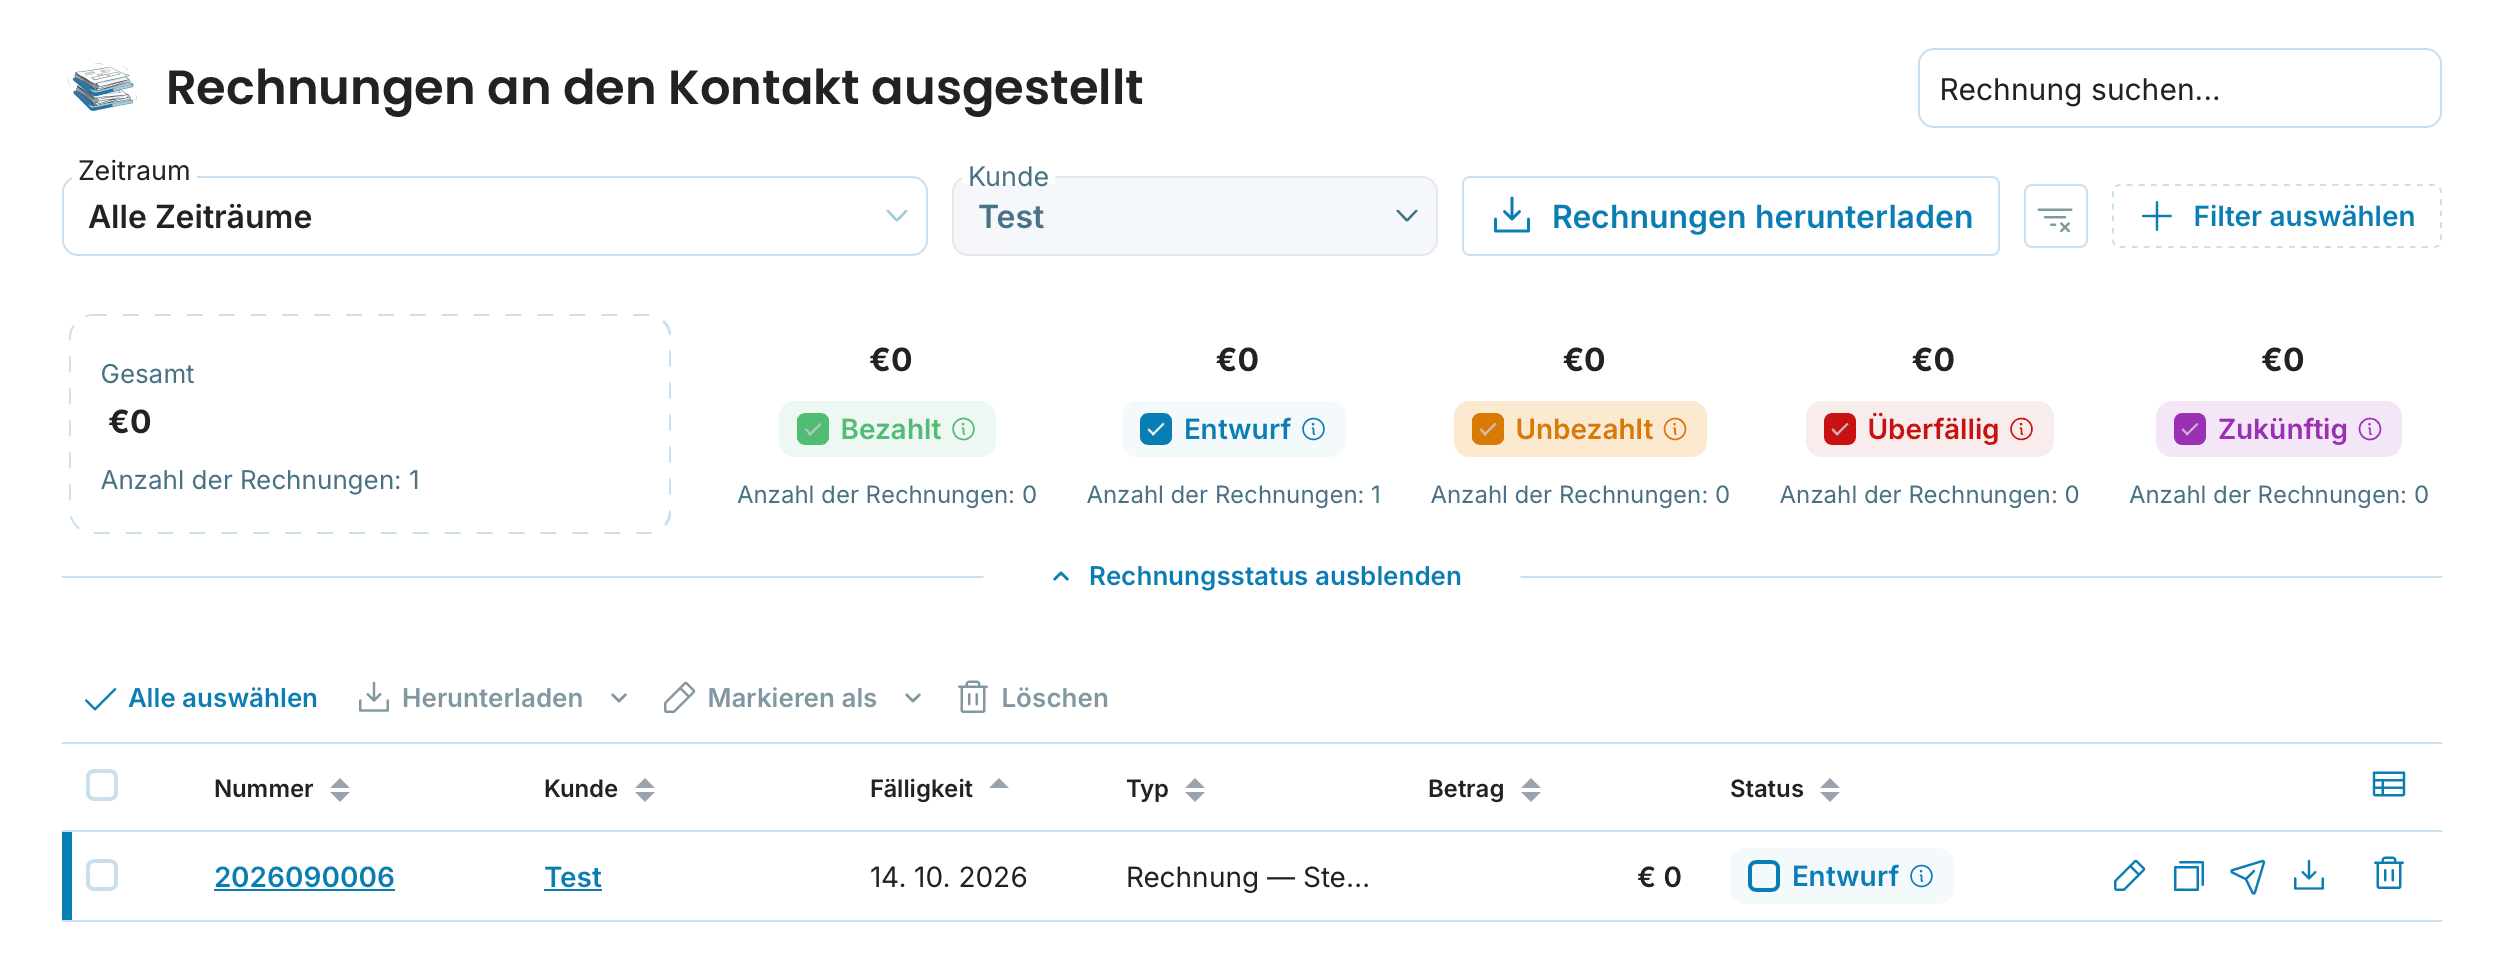Click the Gesamt summary card

click(x=370, y=424)
